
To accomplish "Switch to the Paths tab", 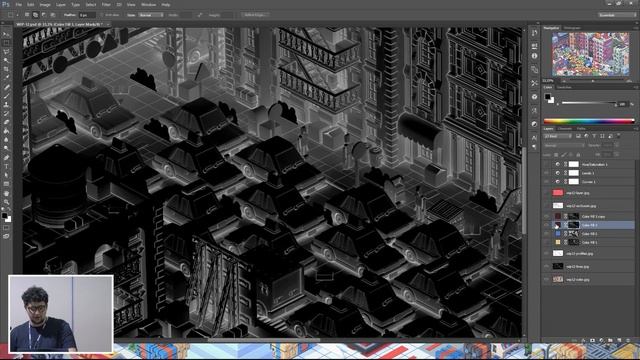I will (581, 129).
